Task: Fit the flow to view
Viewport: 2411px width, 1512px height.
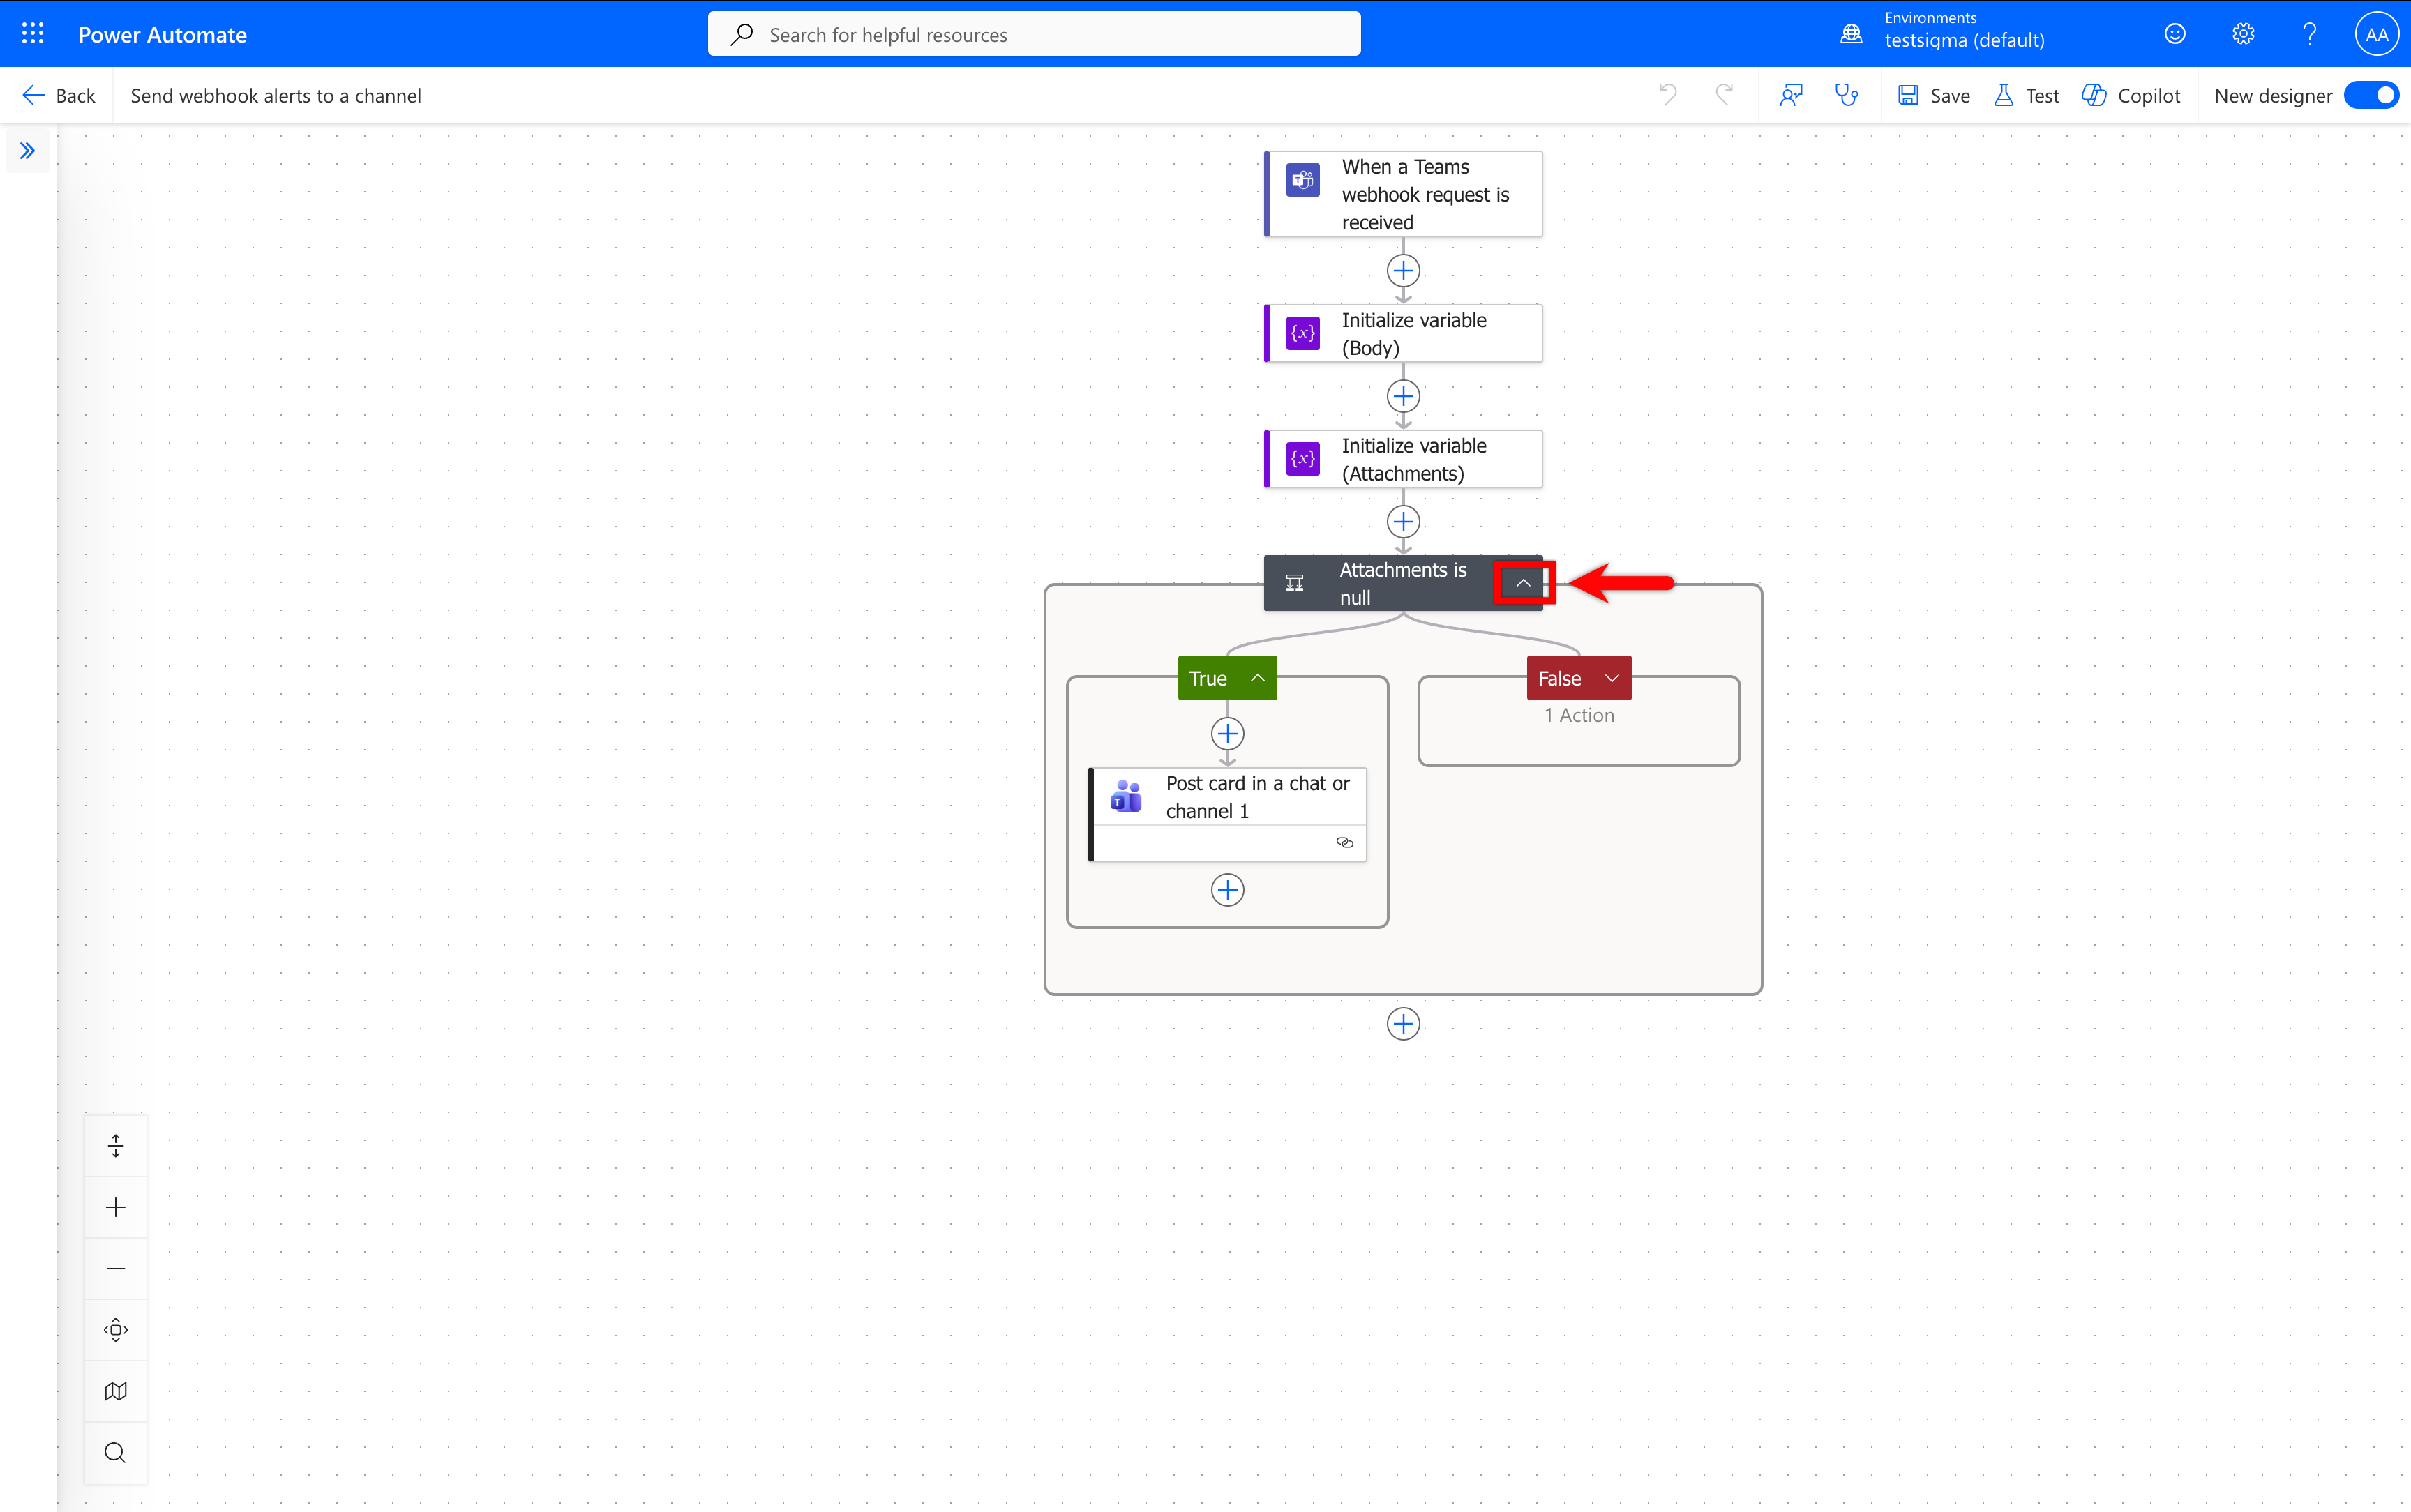Action: 116,1330
